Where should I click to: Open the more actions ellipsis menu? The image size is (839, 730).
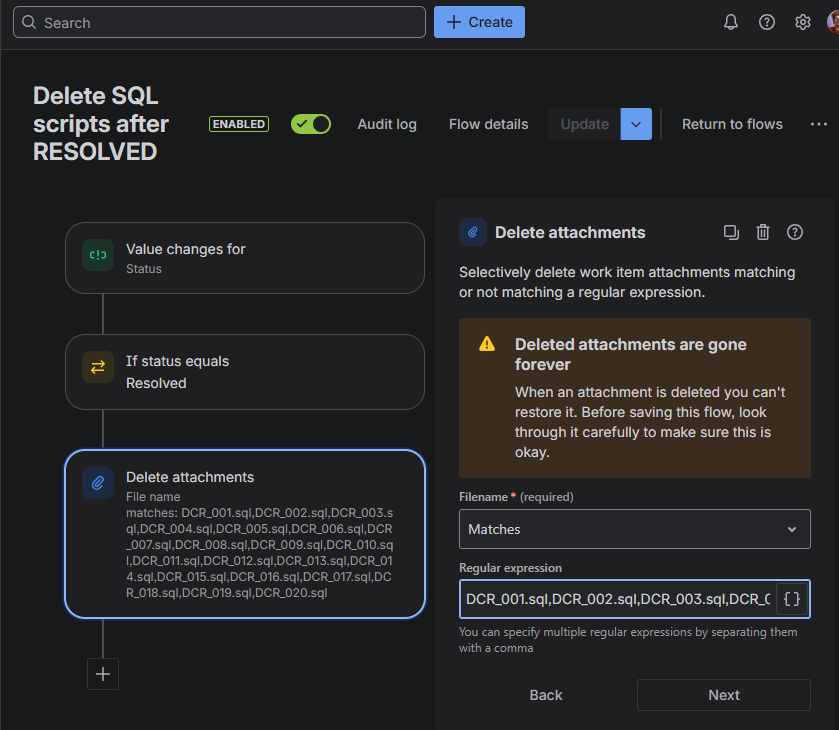[819, 124]
